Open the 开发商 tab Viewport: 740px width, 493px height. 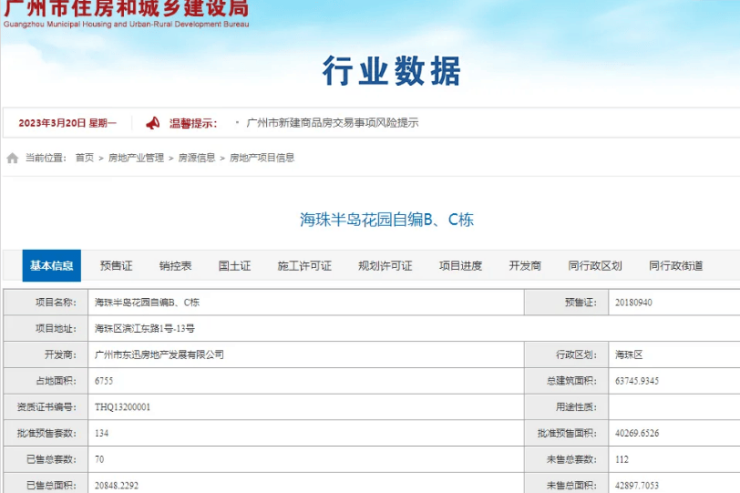click(x=525, y=266)
